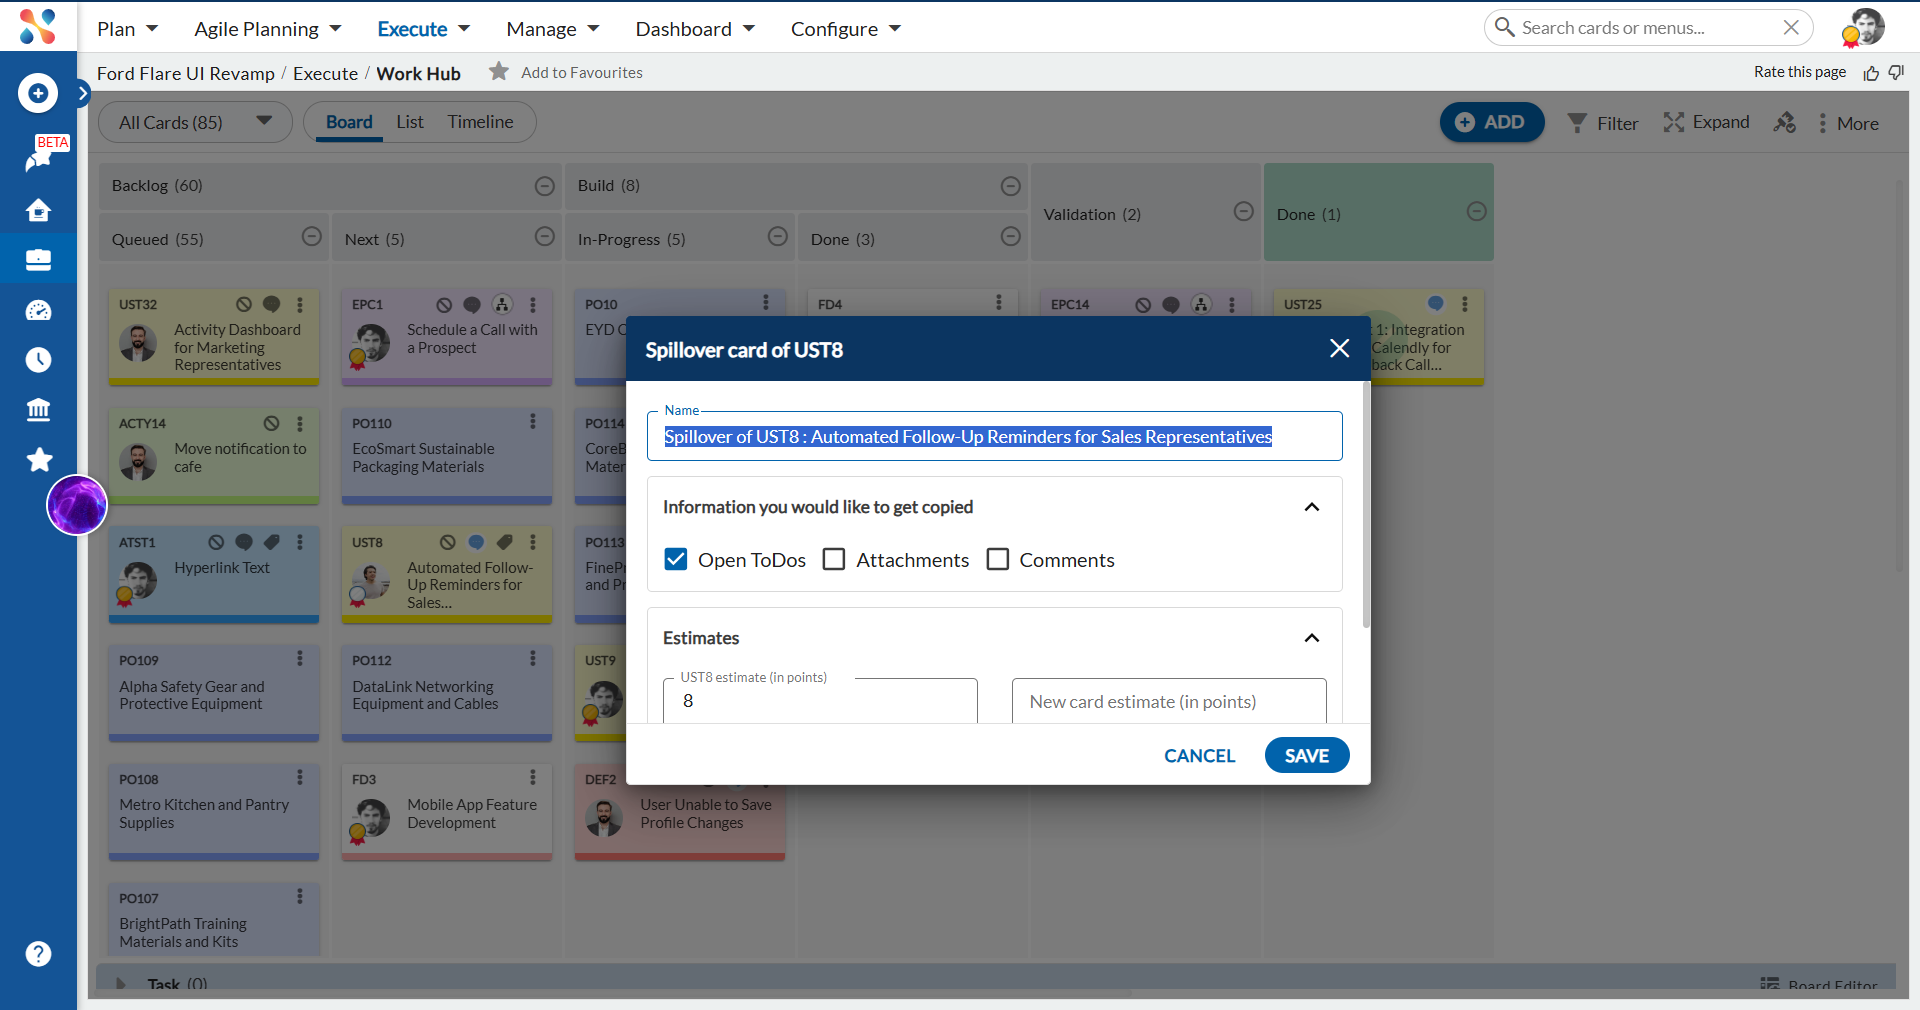Open the recent items clock icon
The width and height of the screenshot is (1920, 1010).
(x=38, y=360)
